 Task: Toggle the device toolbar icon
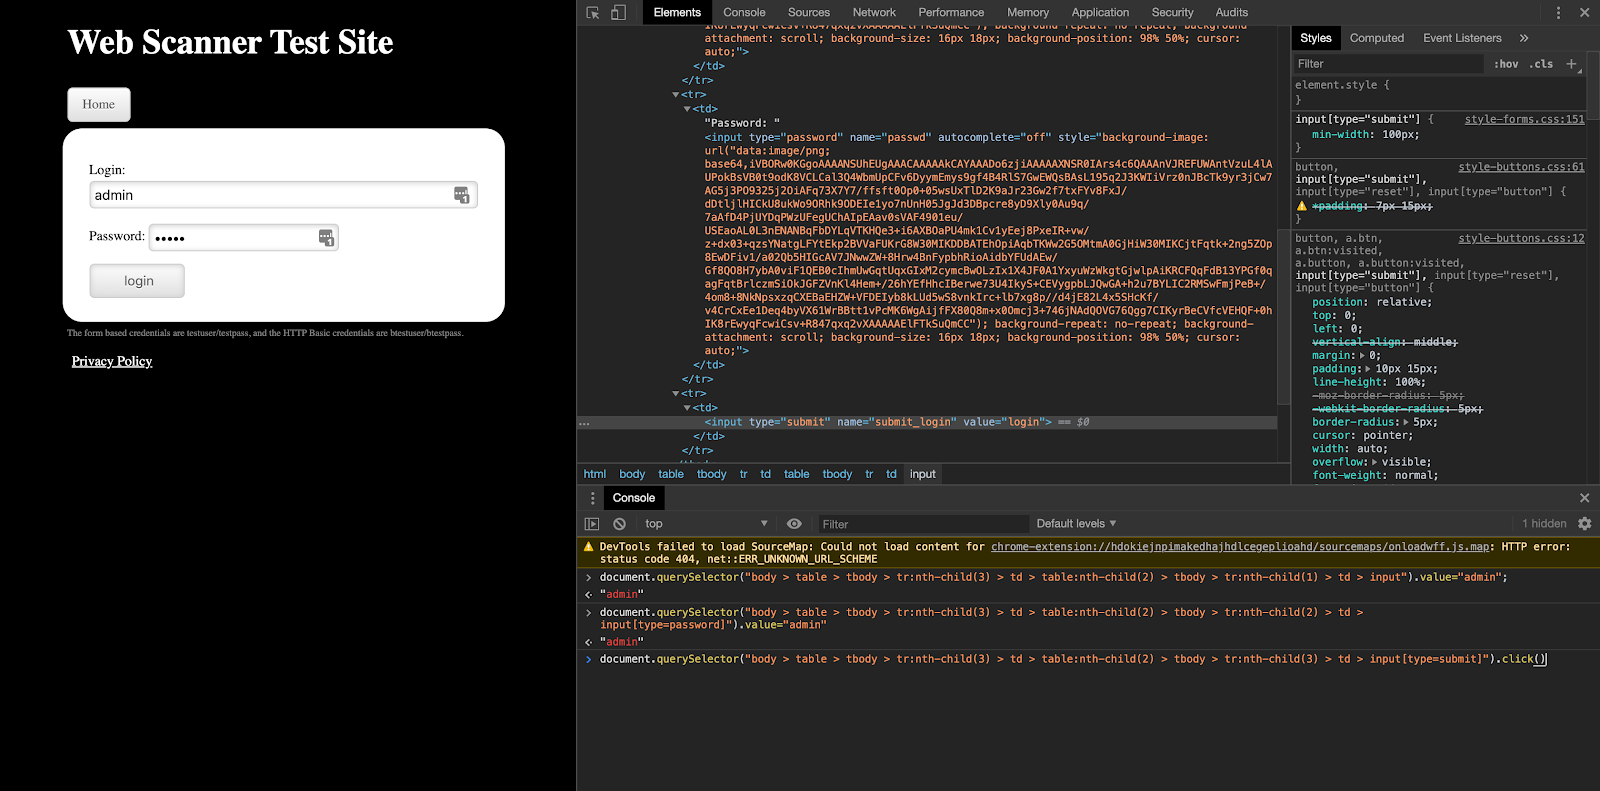pos(618,13)
